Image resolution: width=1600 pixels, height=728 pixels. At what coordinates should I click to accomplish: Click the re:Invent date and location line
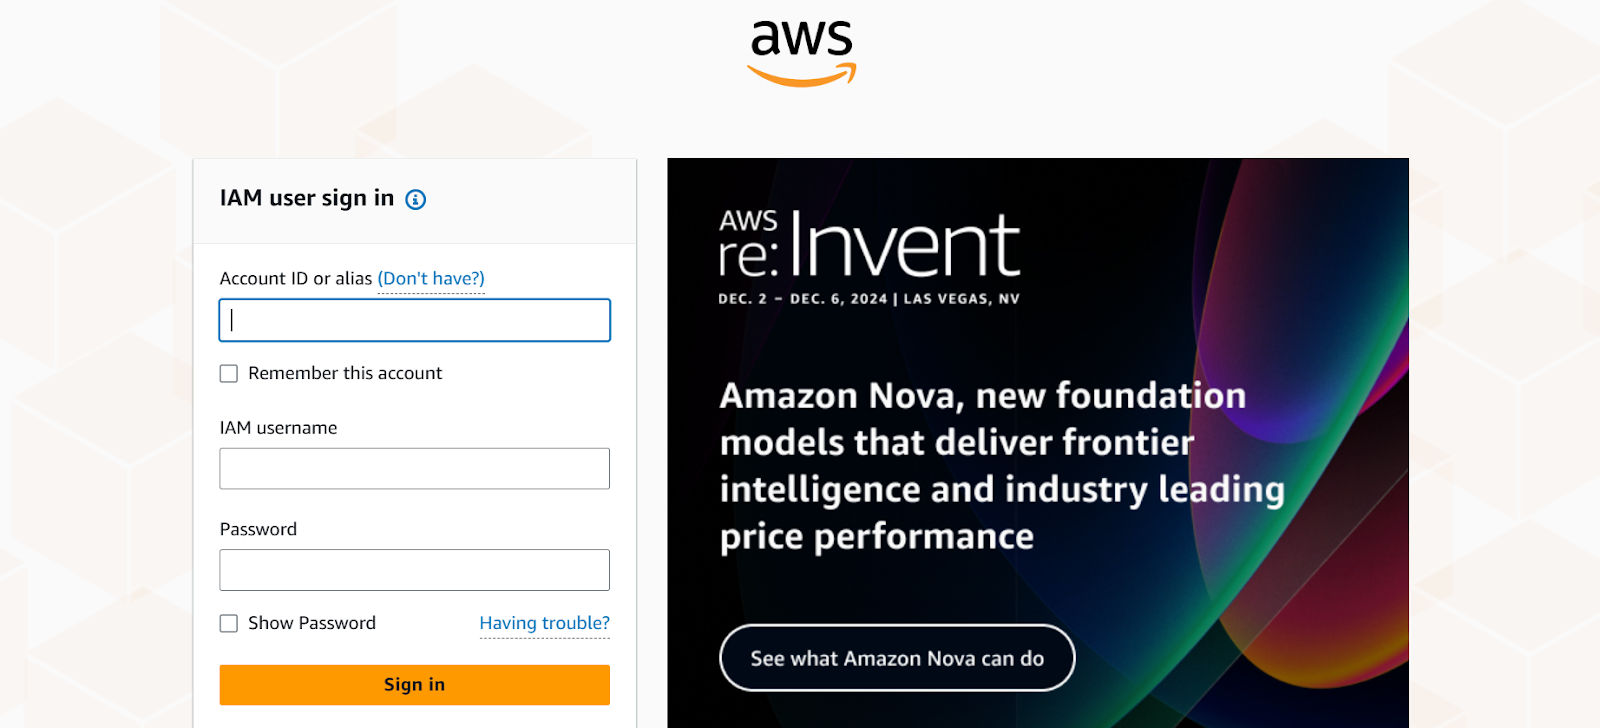869,299
